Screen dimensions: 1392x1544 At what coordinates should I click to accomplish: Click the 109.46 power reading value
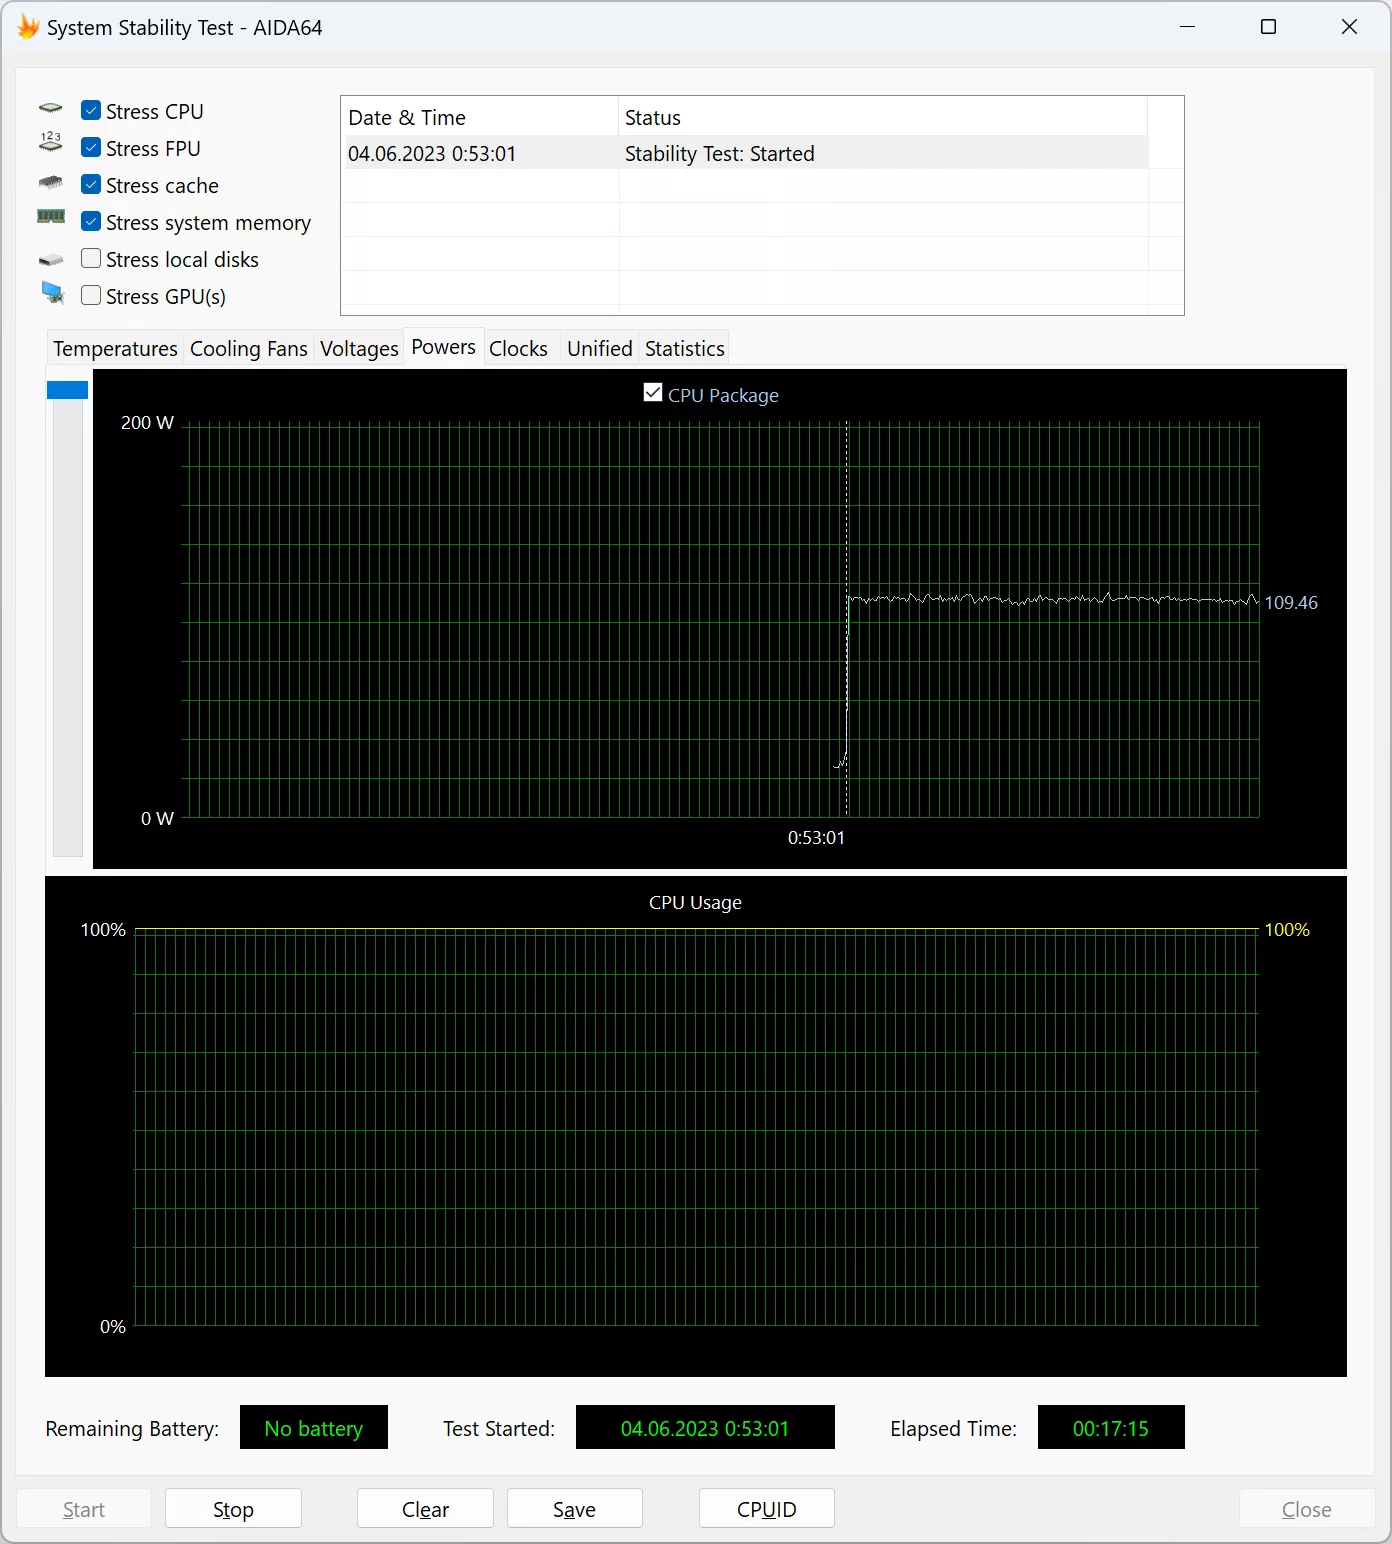tap(1291, 603)
